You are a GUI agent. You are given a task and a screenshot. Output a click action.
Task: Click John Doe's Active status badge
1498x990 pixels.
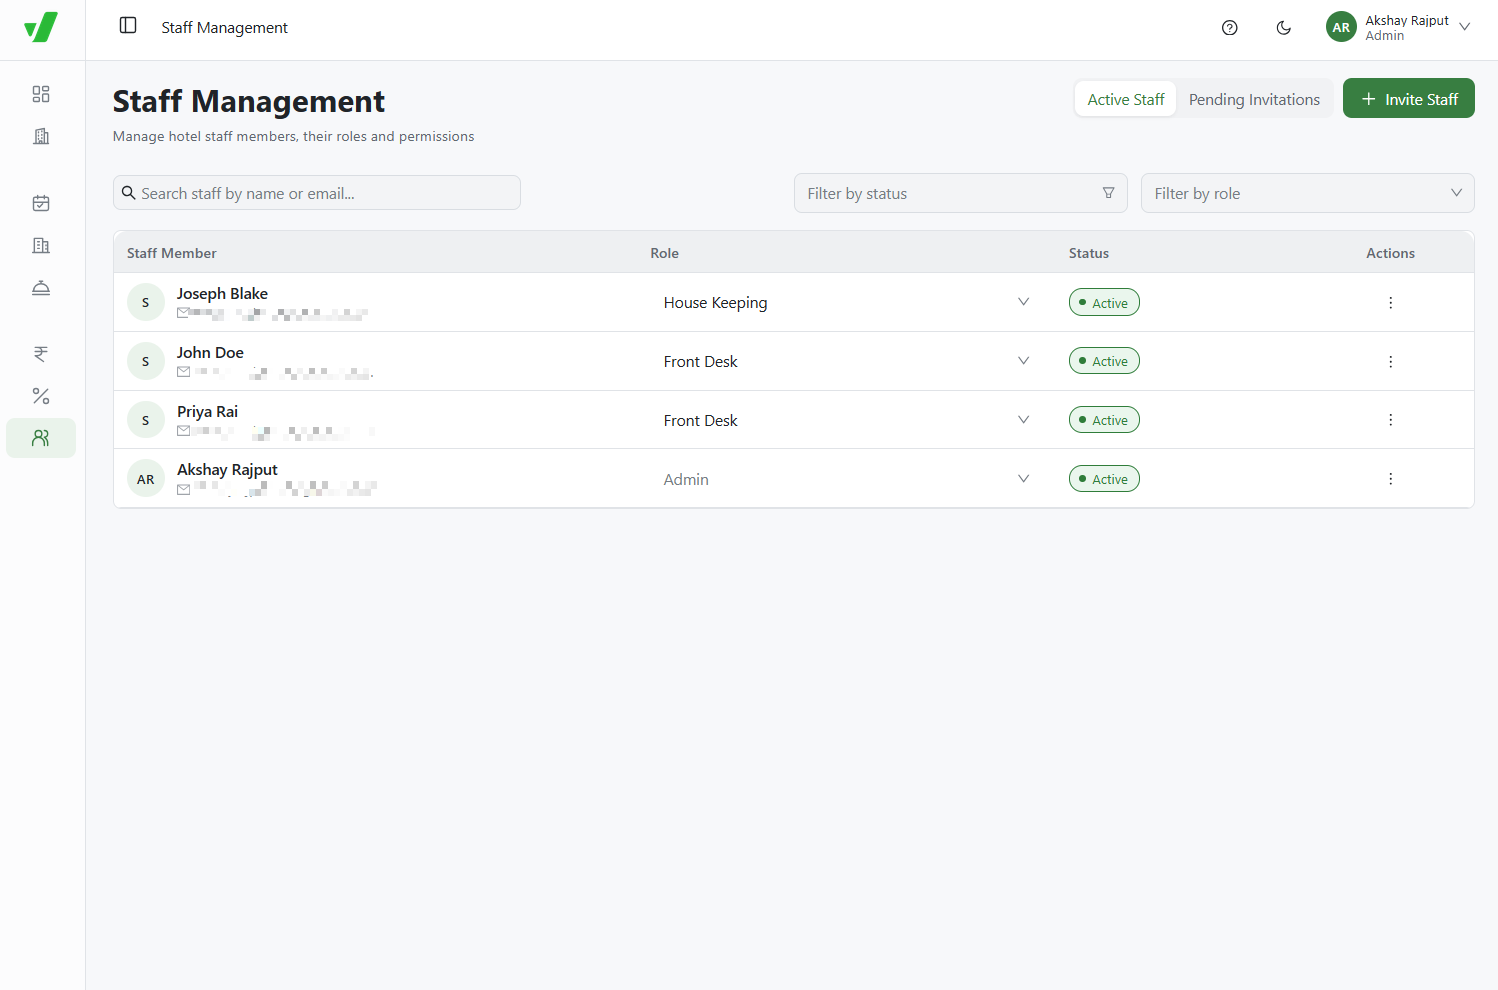[x=1104, y=361]
